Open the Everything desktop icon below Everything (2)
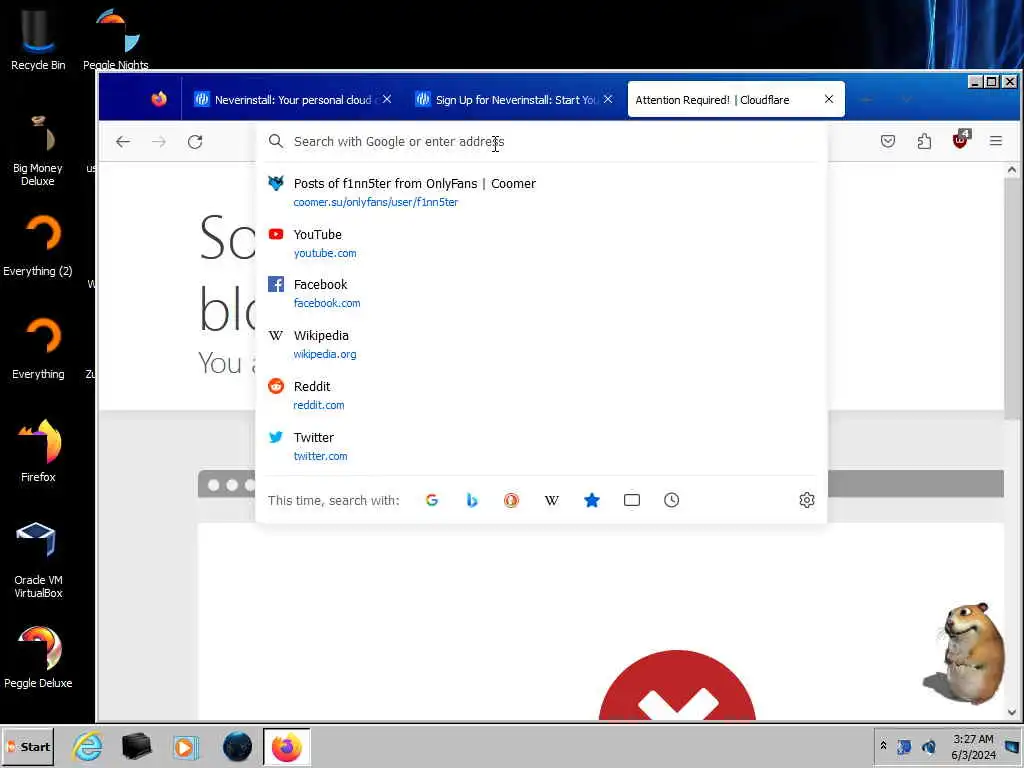Image resolution: width=1024 pixels, height=768 pixels. point(38,349)
